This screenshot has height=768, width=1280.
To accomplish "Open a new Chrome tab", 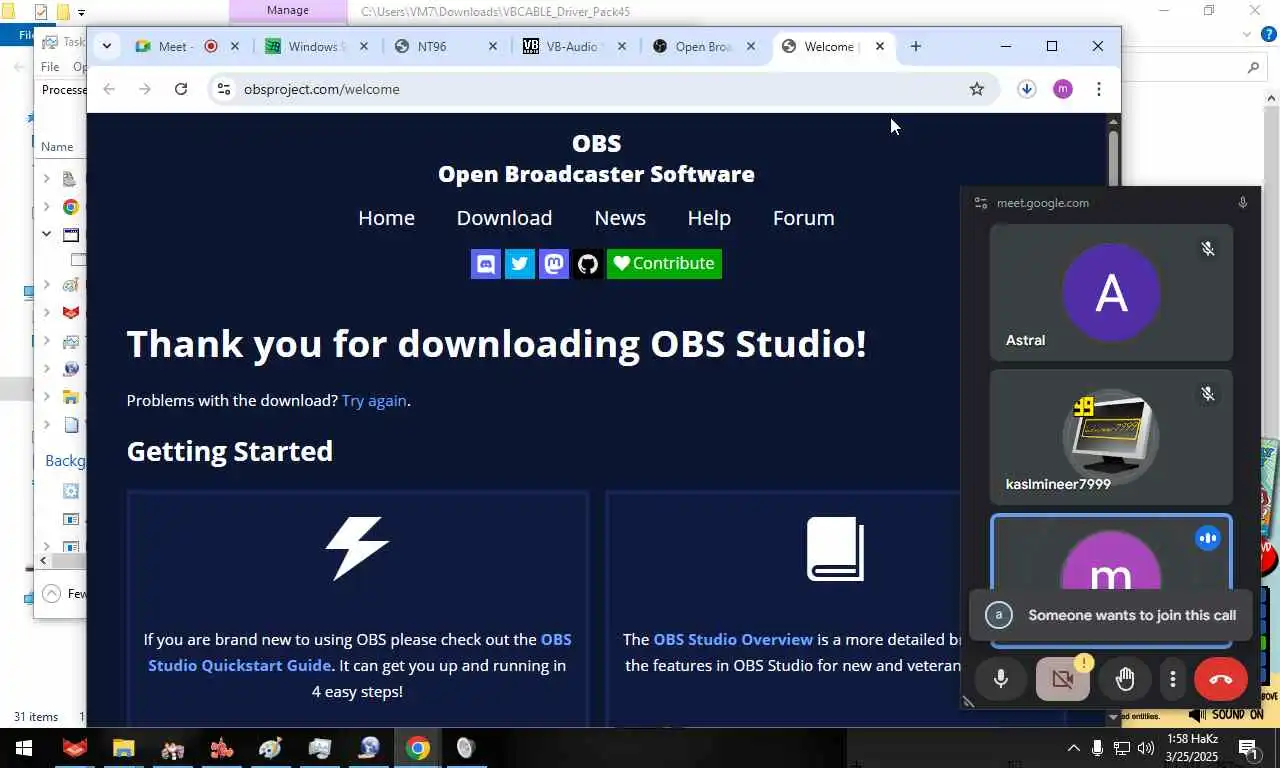I will click(916, 46).
